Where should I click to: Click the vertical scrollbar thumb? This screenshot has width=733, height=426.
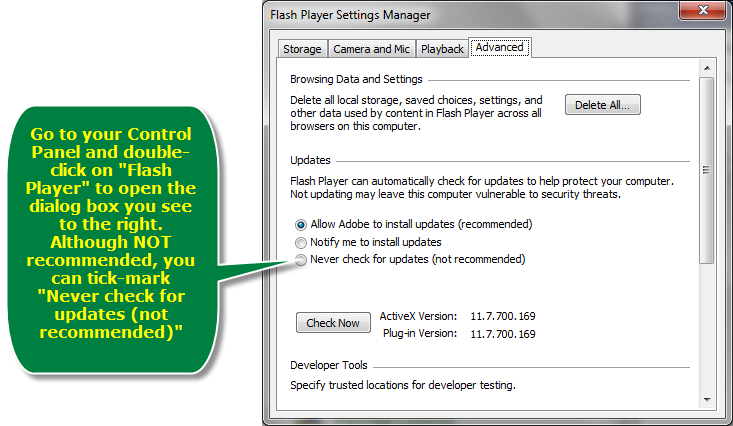[707, 170]
